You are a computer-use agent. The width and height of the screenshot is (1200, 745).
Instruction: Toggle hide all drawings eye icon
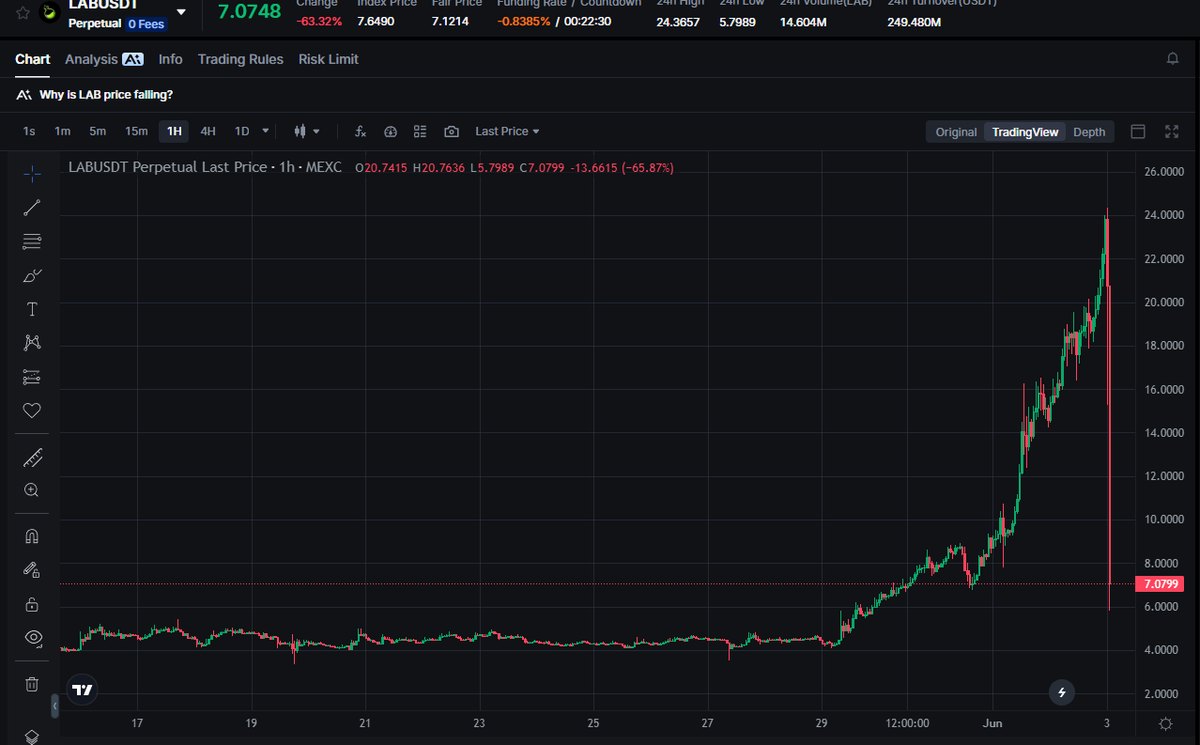click(x=32, y=638)
